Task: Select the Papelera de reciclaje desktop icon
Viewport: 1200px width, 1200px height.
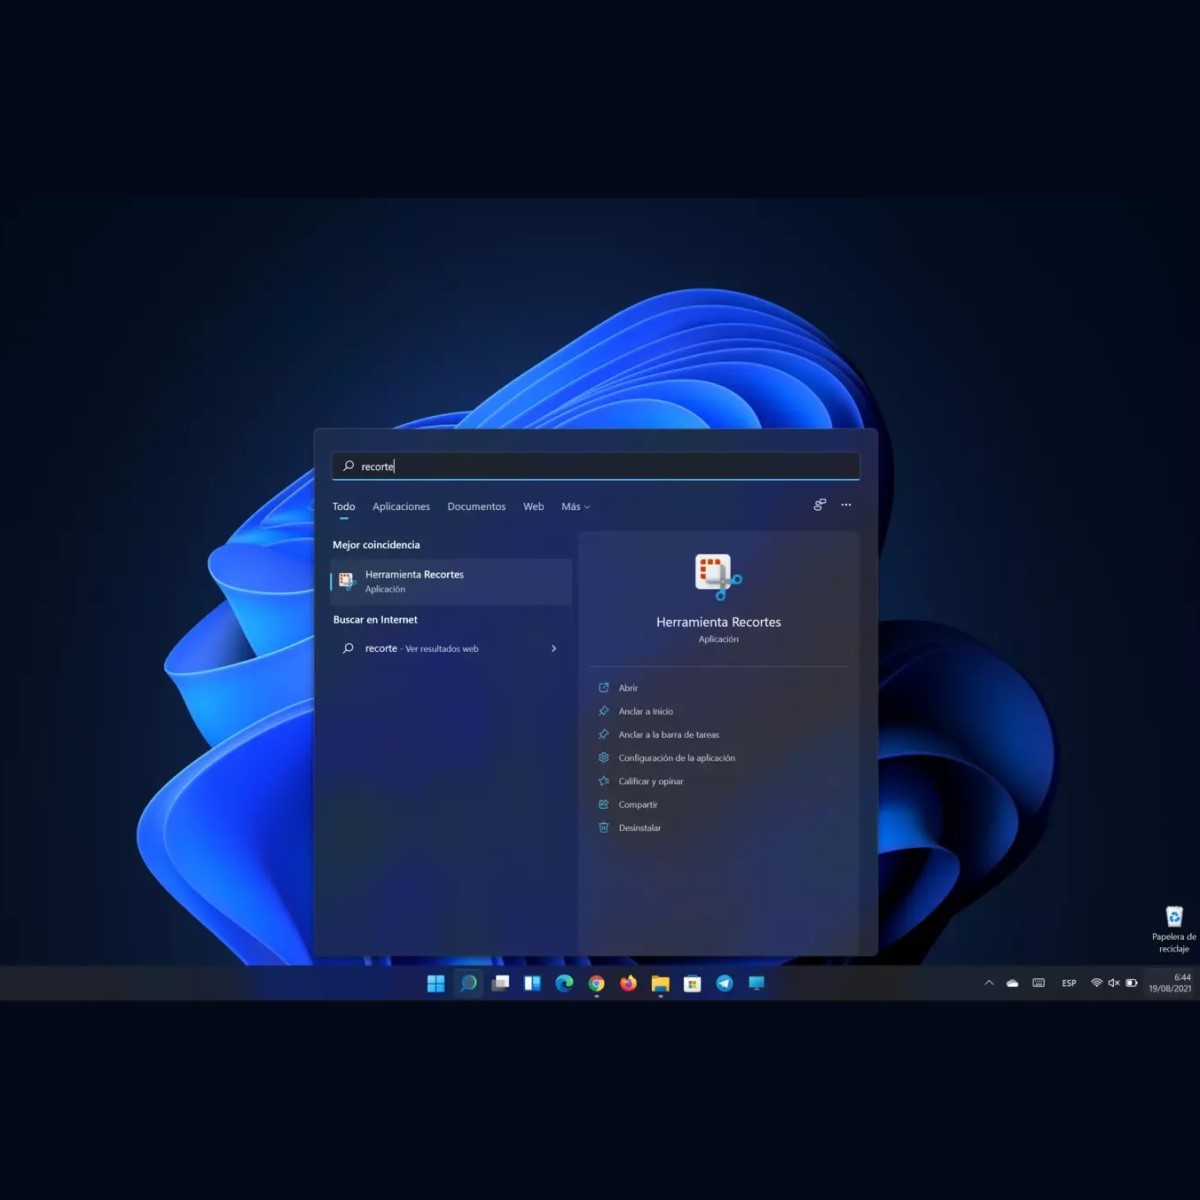Action: pyautogui.click(x=1174, y=929)
